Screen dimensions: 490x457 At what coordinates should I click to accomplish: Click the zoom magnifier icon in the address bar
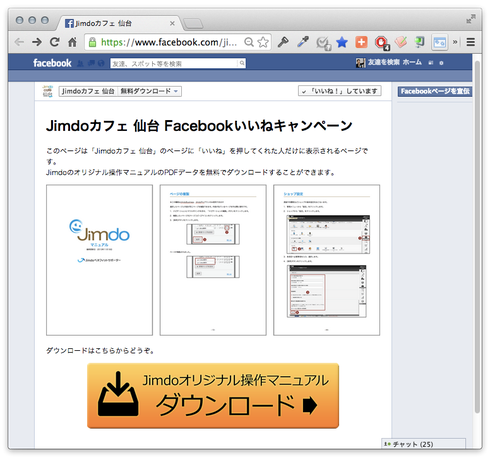tap(249, 42)
